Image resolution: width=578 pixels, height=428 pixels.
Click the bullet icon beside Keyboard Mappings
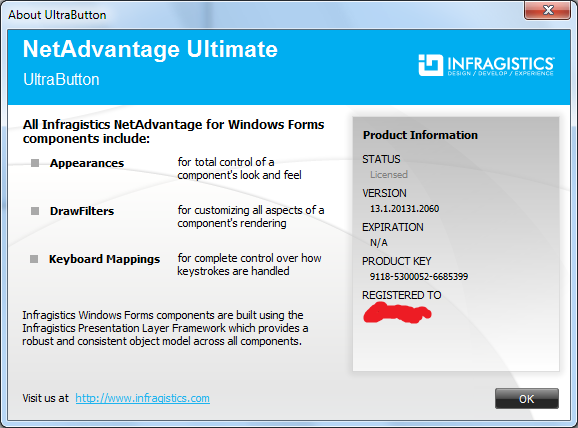[34, 259]
